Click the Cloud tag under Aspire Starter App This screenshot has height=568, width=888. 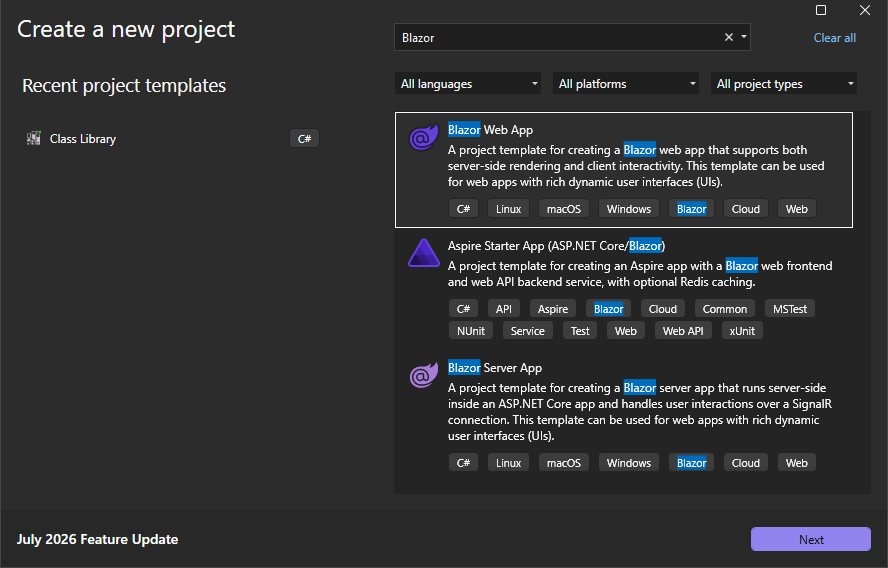pyautogui.click(x=663, y=309)
